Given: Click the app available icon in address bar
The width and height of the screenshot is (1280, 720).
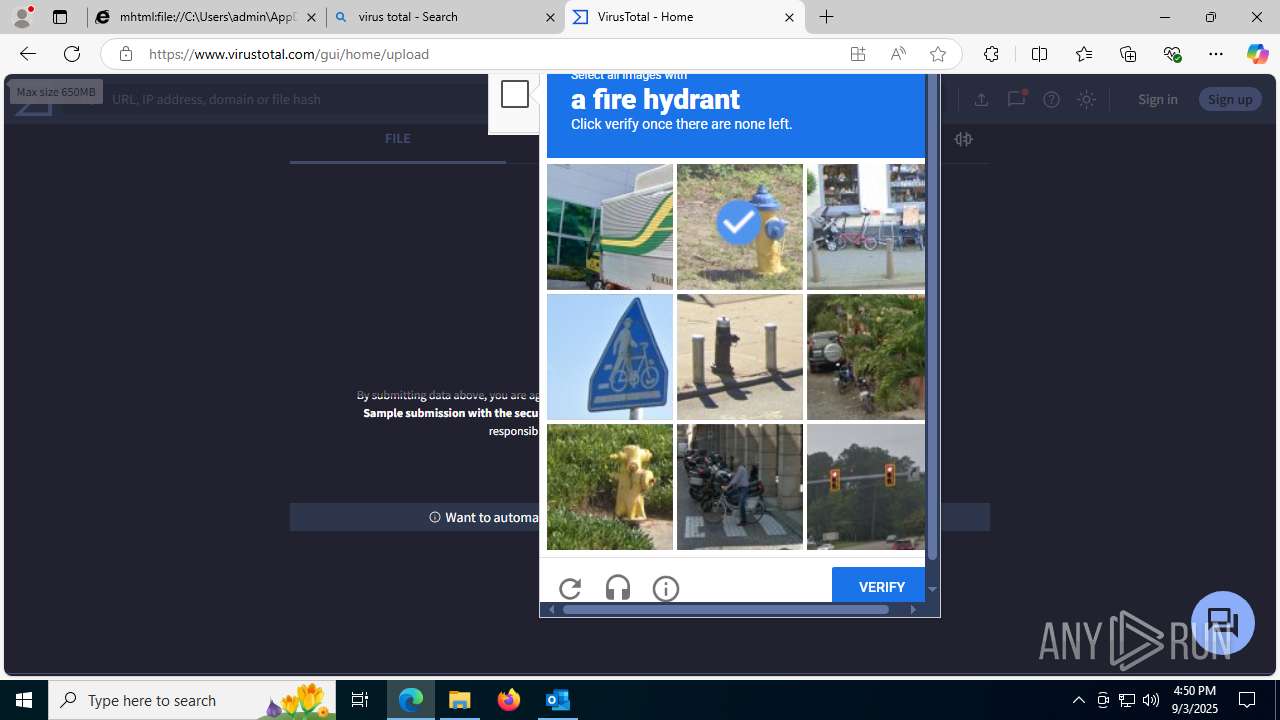Looking at the screenshot, I should [x=858, y=54].
